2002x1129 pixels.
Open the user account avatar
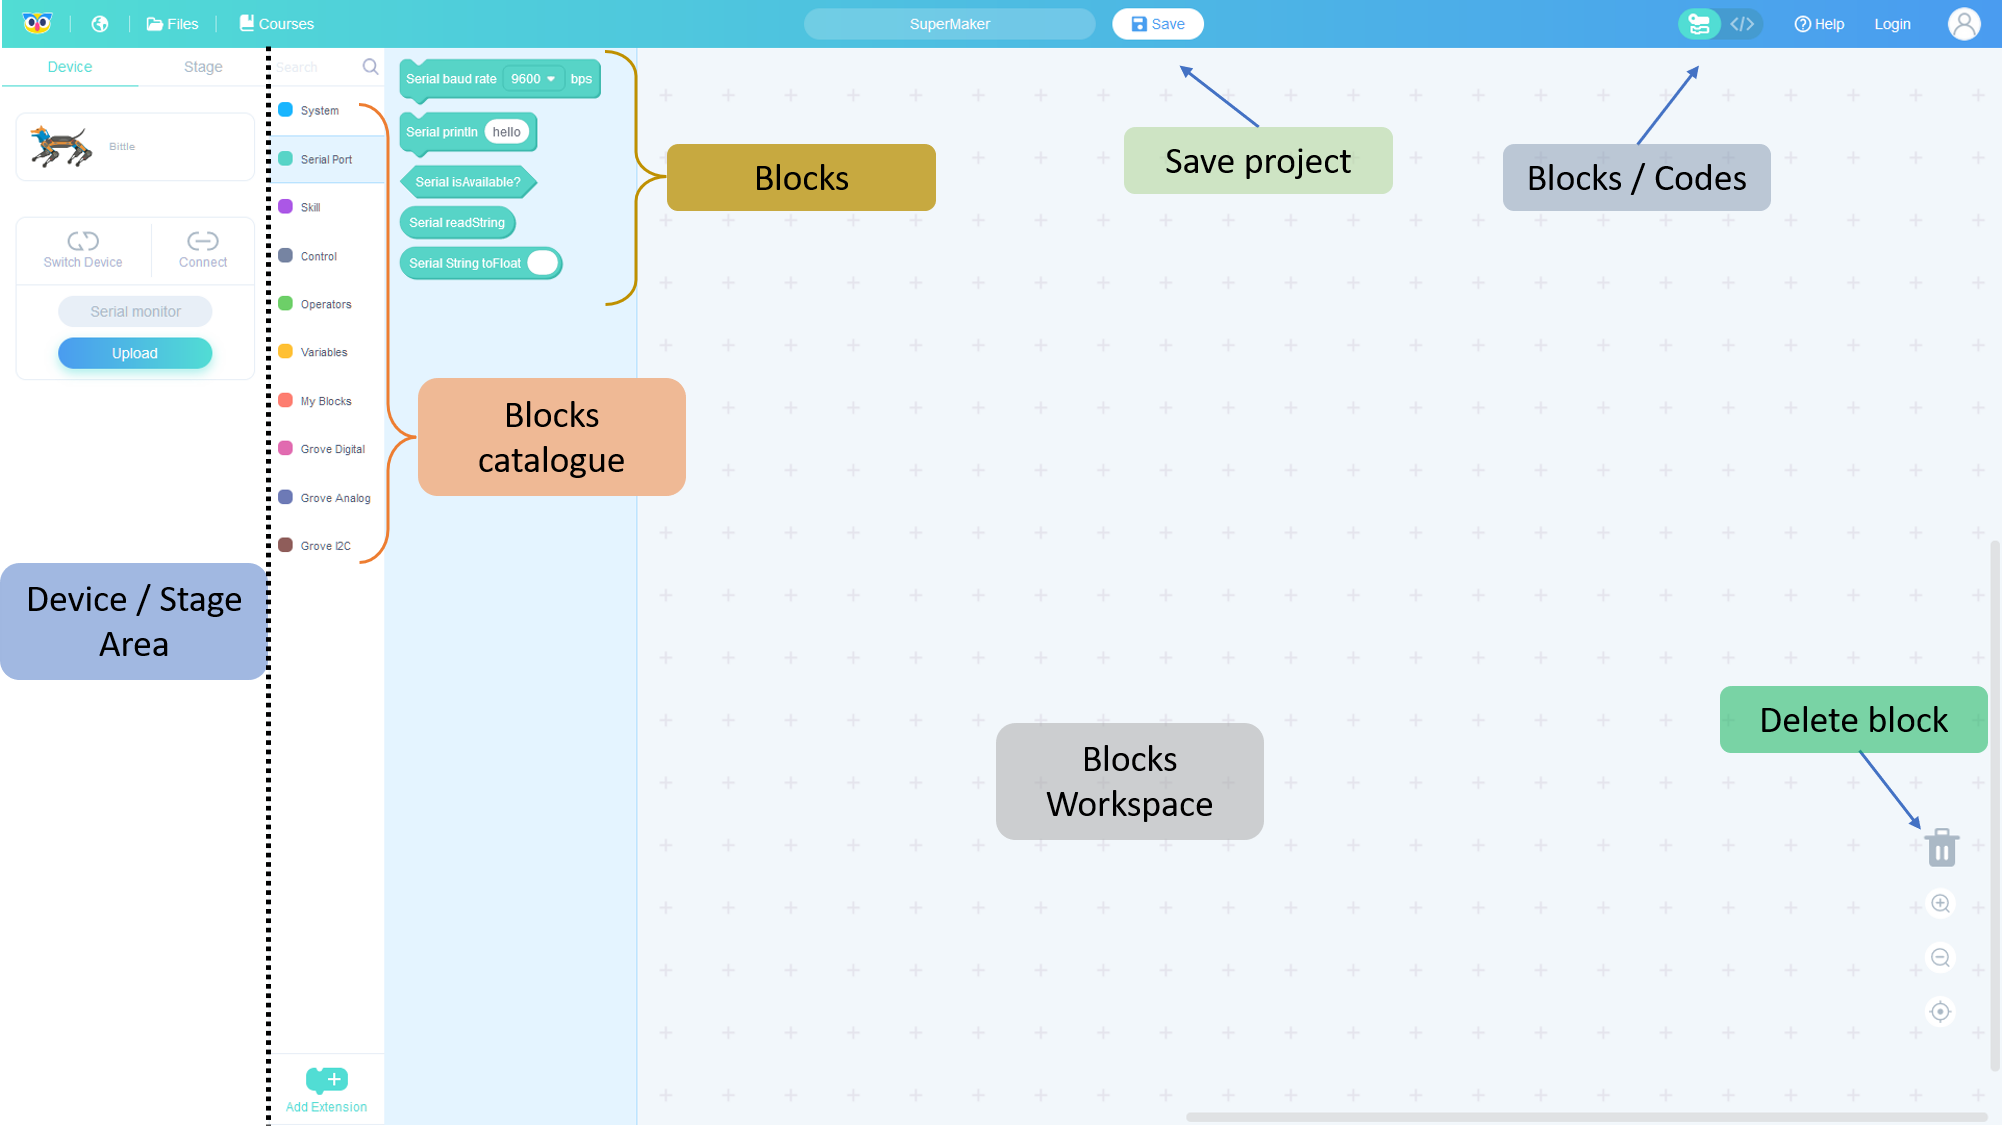tap(1963, 23)
